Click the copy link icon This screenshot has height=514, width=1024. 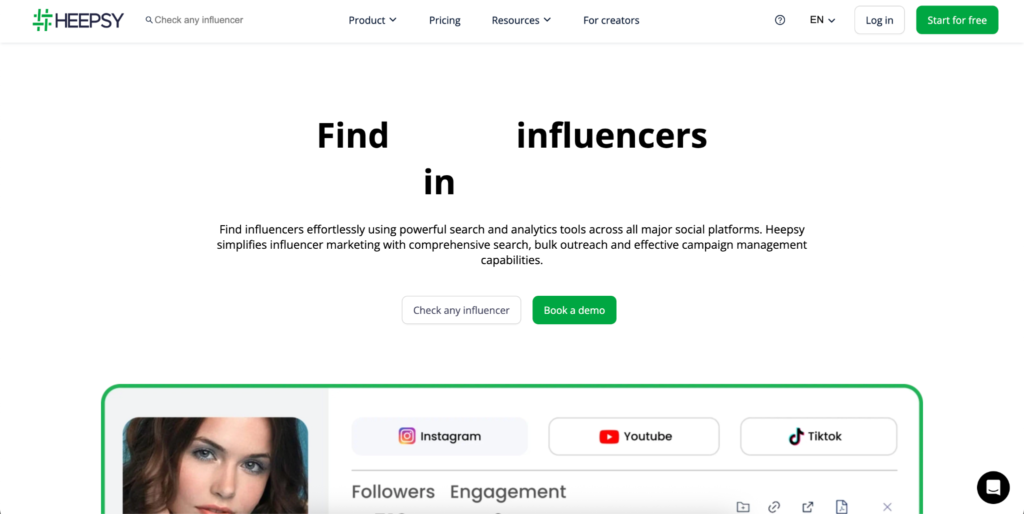pos(775,507)
